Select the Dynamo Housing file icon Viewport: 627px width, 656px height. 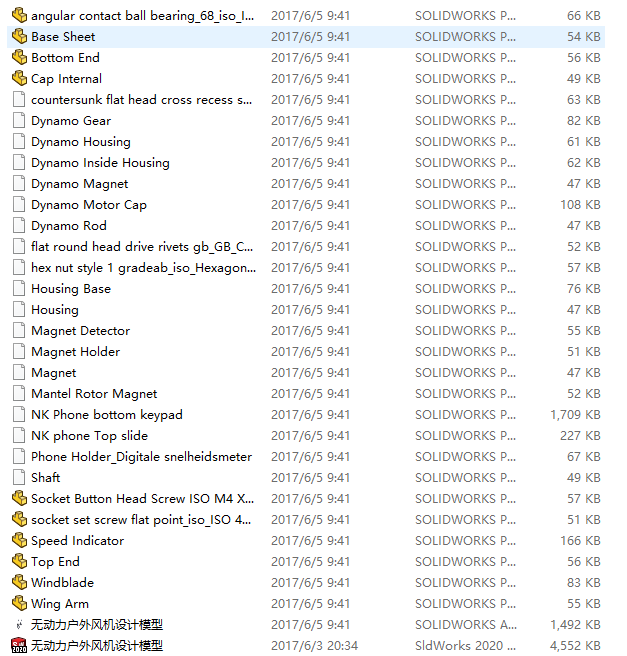(19, 141)
